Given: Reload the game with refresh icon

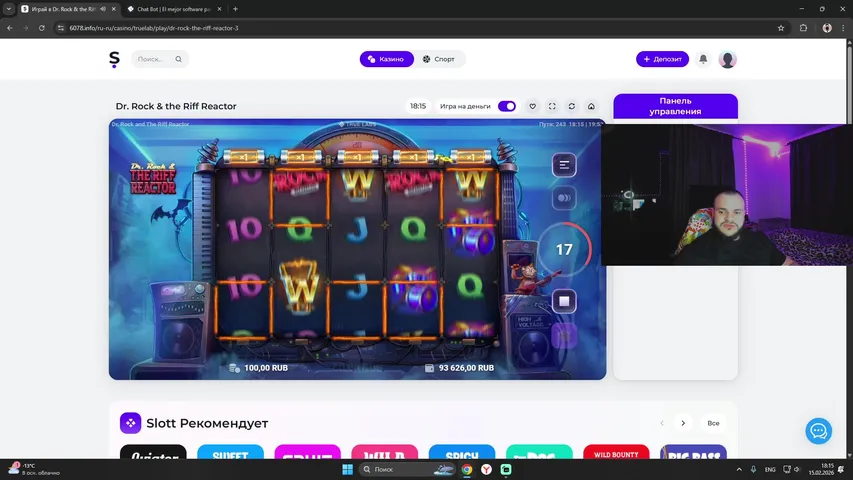Looking at the screenshot, I should point(572,106).
